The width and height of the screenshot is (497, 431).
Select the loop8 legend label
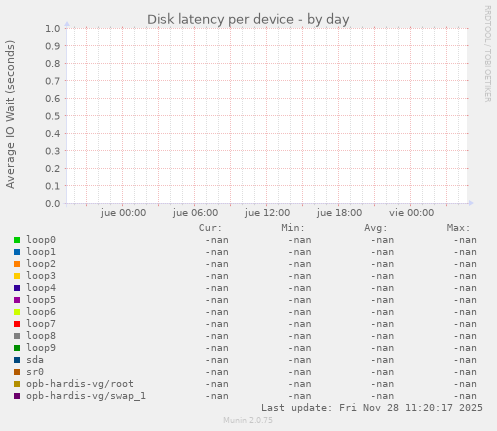tap(41, 336)
